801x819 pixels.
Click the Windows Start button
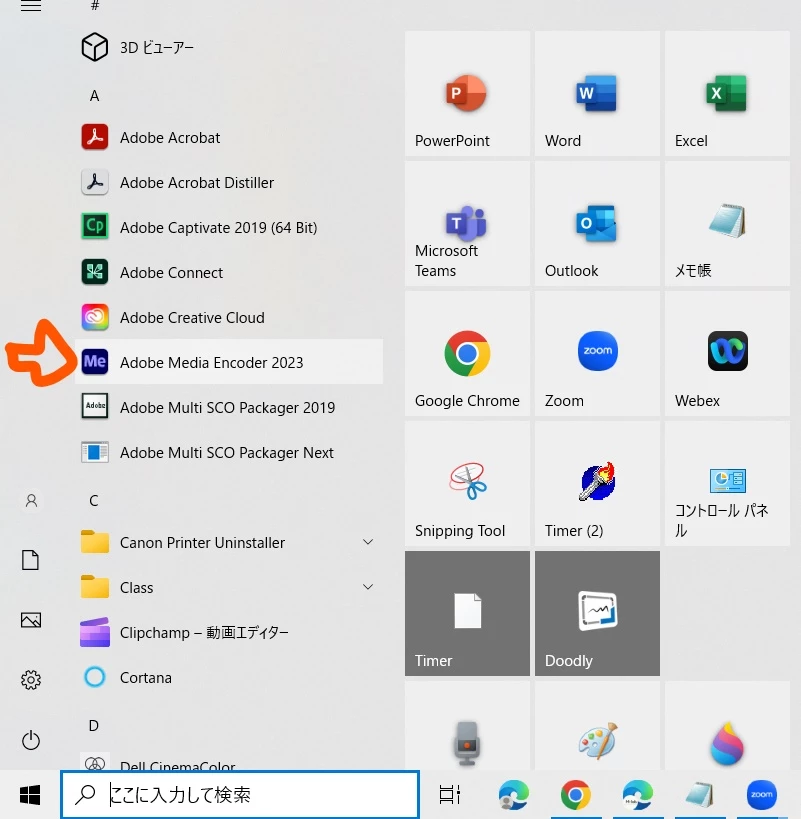click(x=30, y=795)
